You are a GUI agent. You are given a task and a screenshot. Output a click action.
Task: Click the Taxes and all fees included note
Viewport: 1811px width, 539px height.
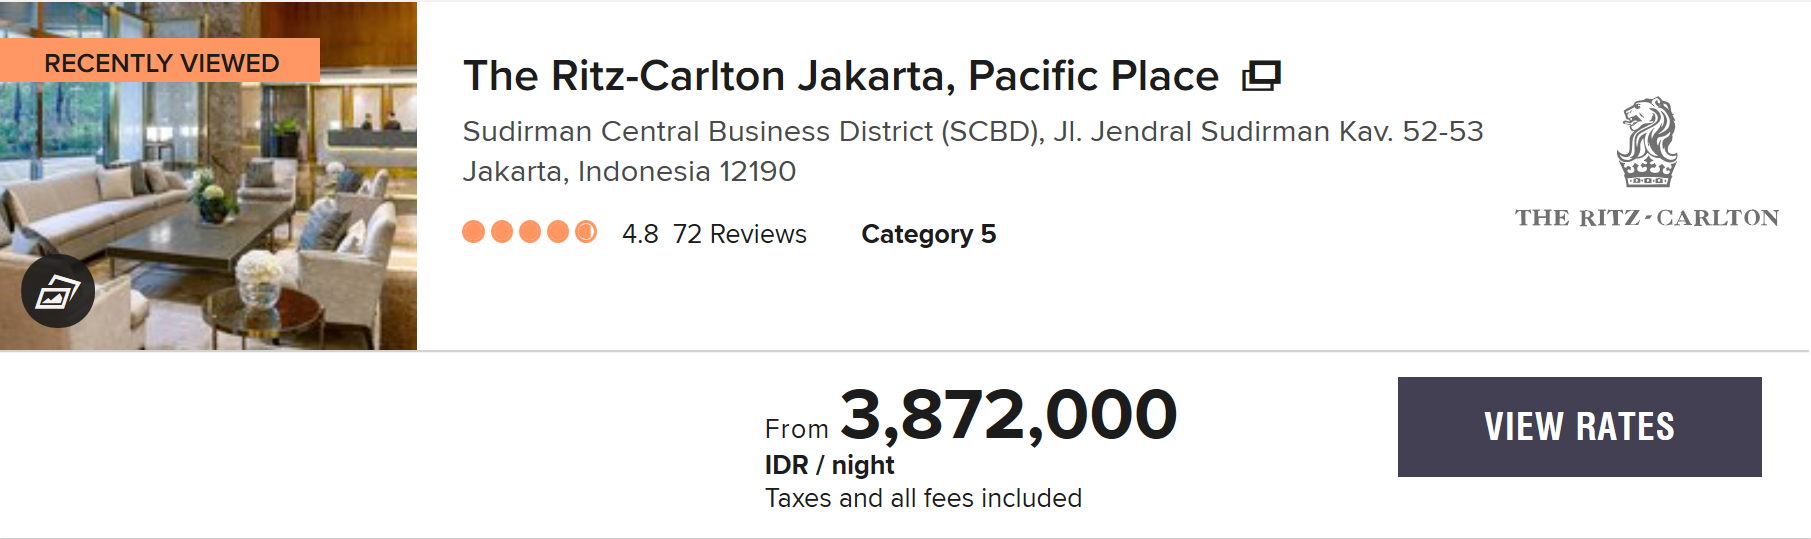pyautogui.click(x=923, y=498)
